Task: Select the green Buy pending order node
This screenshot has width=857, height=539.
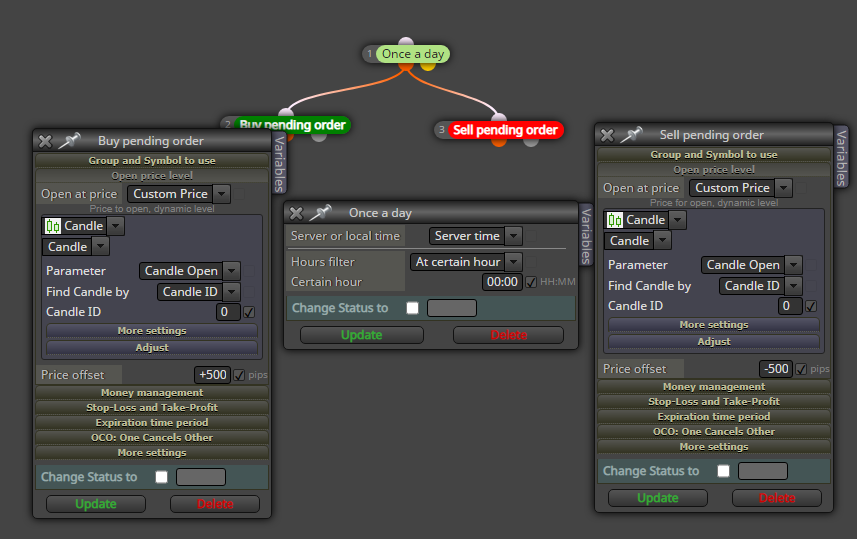Action: coord(292,125)
